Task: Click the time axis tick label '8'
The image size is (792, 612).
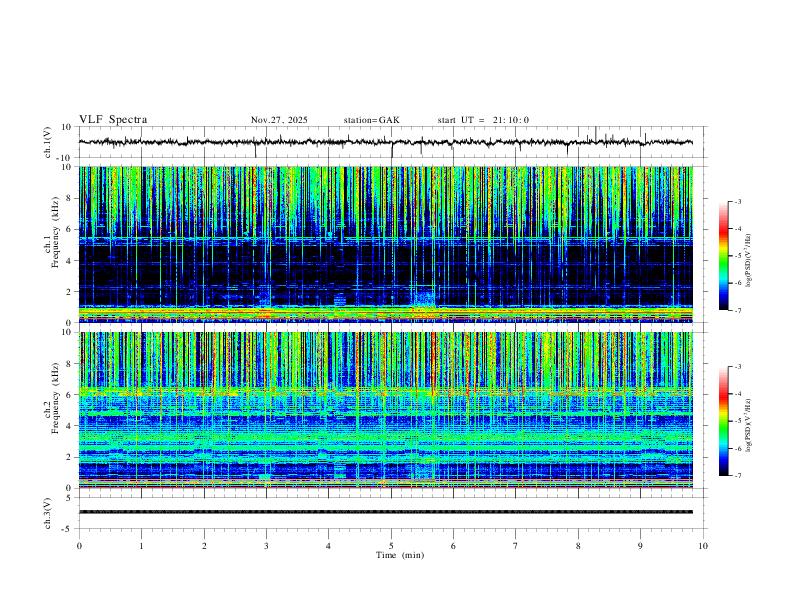Action: [578, 546]
